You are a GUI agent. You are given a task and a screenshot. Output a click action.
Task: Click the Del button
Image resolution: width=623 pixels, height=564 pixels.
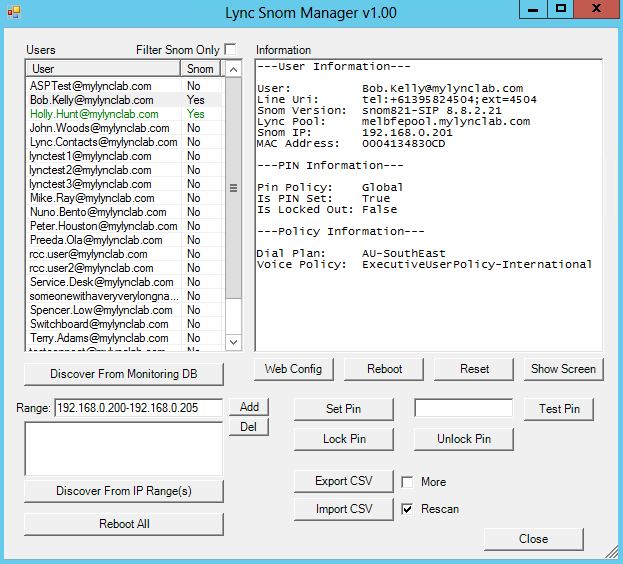[249, 427]
